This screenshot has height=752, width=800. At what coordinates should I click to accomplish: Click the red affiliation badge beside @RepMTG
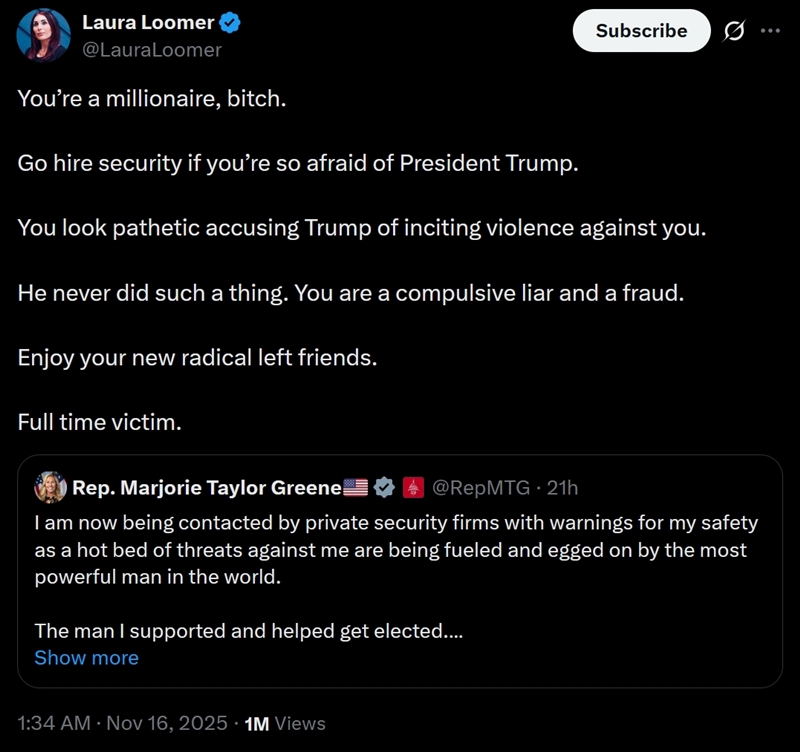pyautogui.click(x=413, y=488)
